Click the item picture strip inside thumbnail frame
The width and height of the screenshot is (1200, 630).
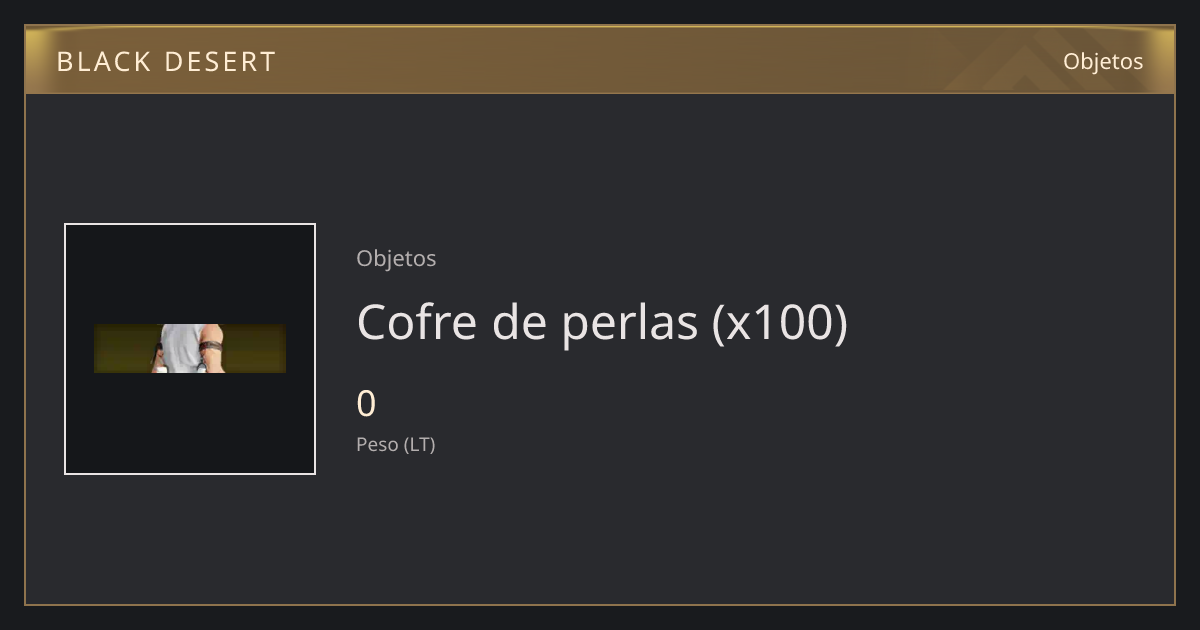tap(190, 348)
